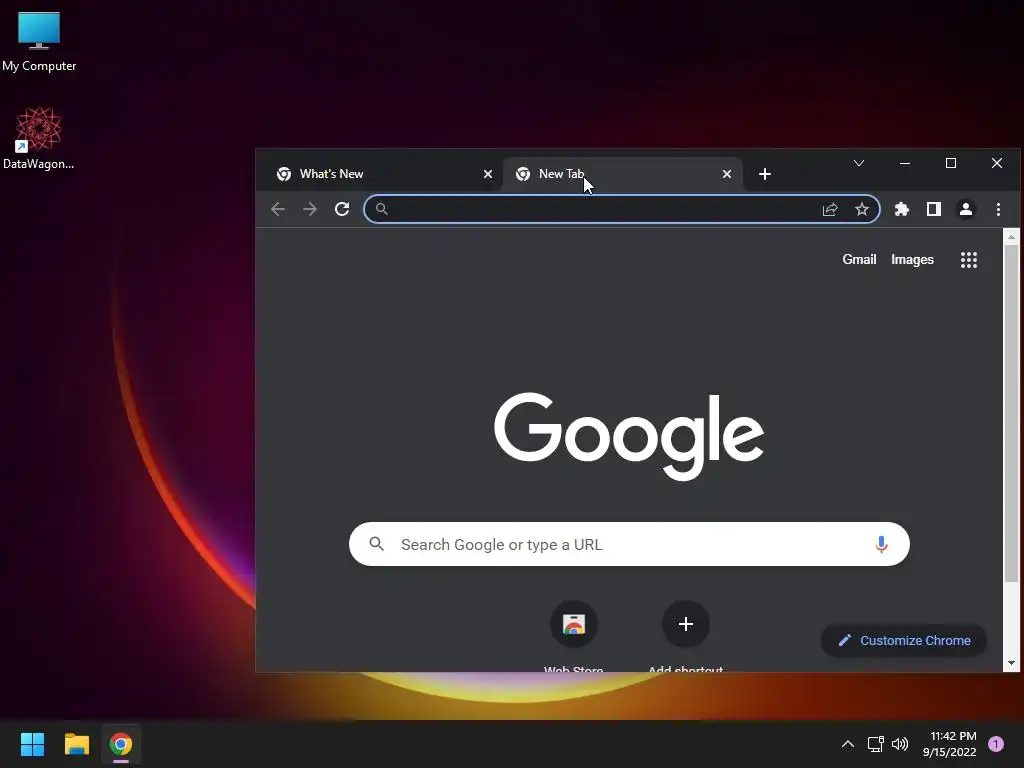Show hidden system tray icons
Viewport: 1024px width, 768px height.
pyautogui.click(x=848, y=744)
